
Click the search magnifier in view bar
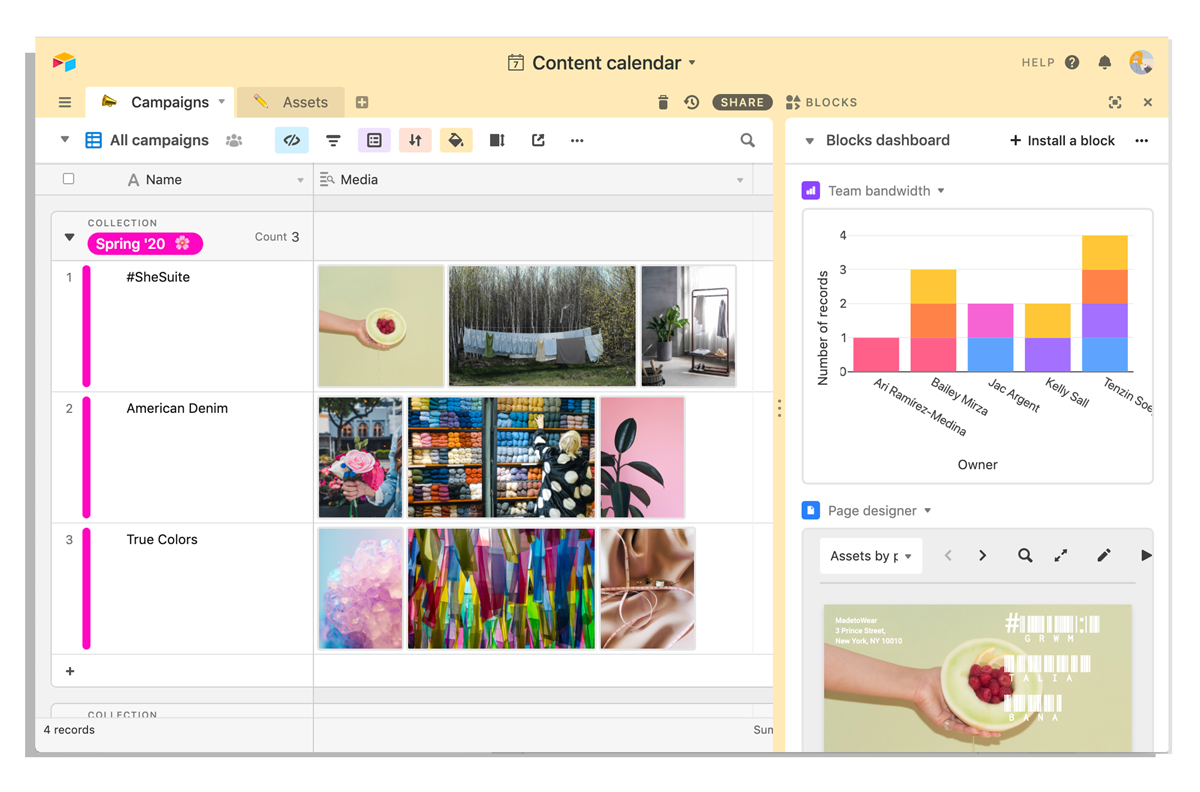pos(747,141)
